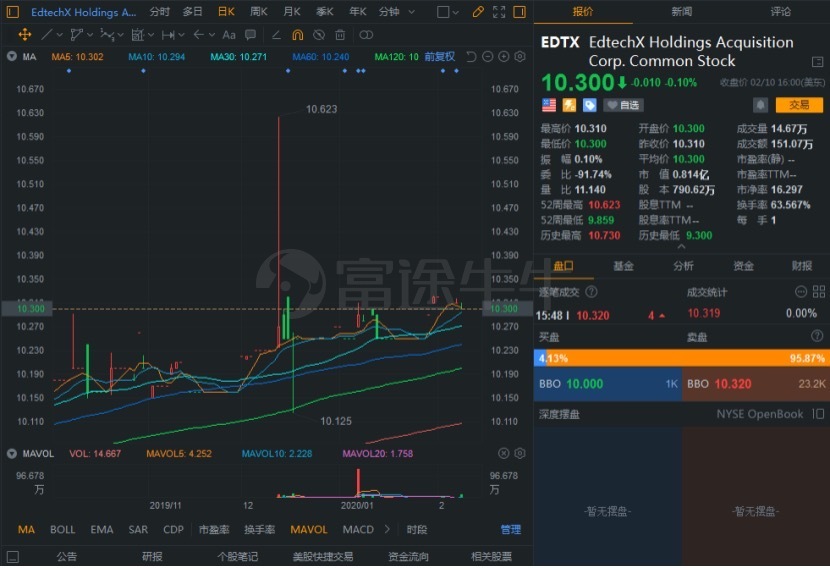Image resolution: width=830 pixels, height=568 pixels.
Task: Toggle the right sidebar panel icon
Action: (x=520, y=12)
